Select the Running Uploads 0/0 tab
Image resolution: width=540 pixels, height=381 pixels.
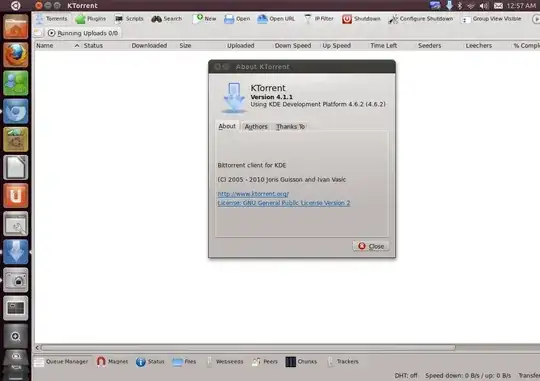[83, 33]
